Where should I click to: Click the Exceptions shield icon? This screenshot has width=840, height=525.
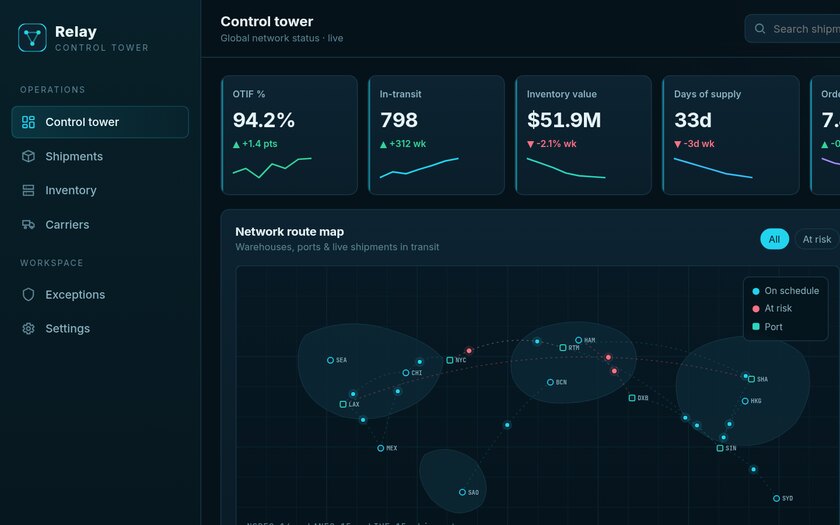coord(28,295)
